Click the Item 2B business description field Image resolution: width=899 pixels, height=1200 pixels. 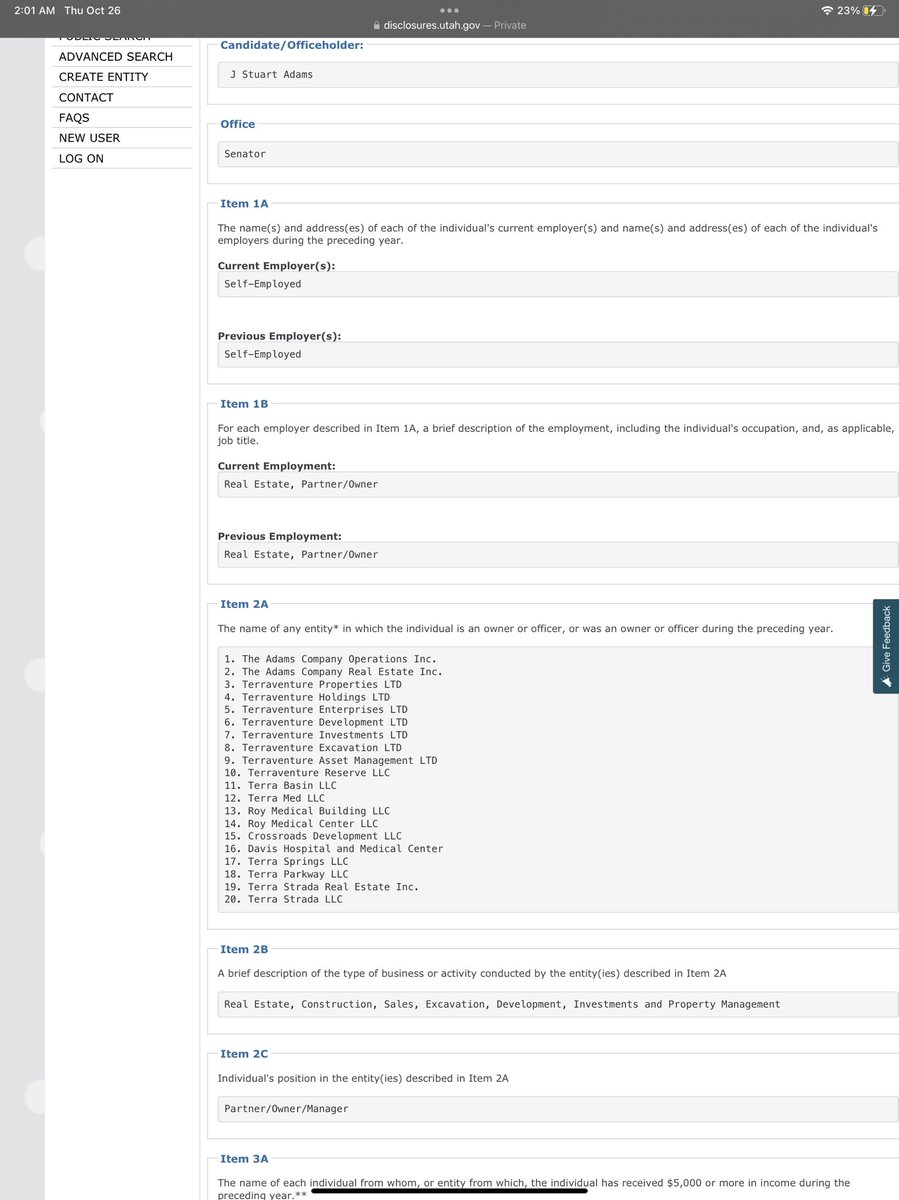click(558, 1004)
